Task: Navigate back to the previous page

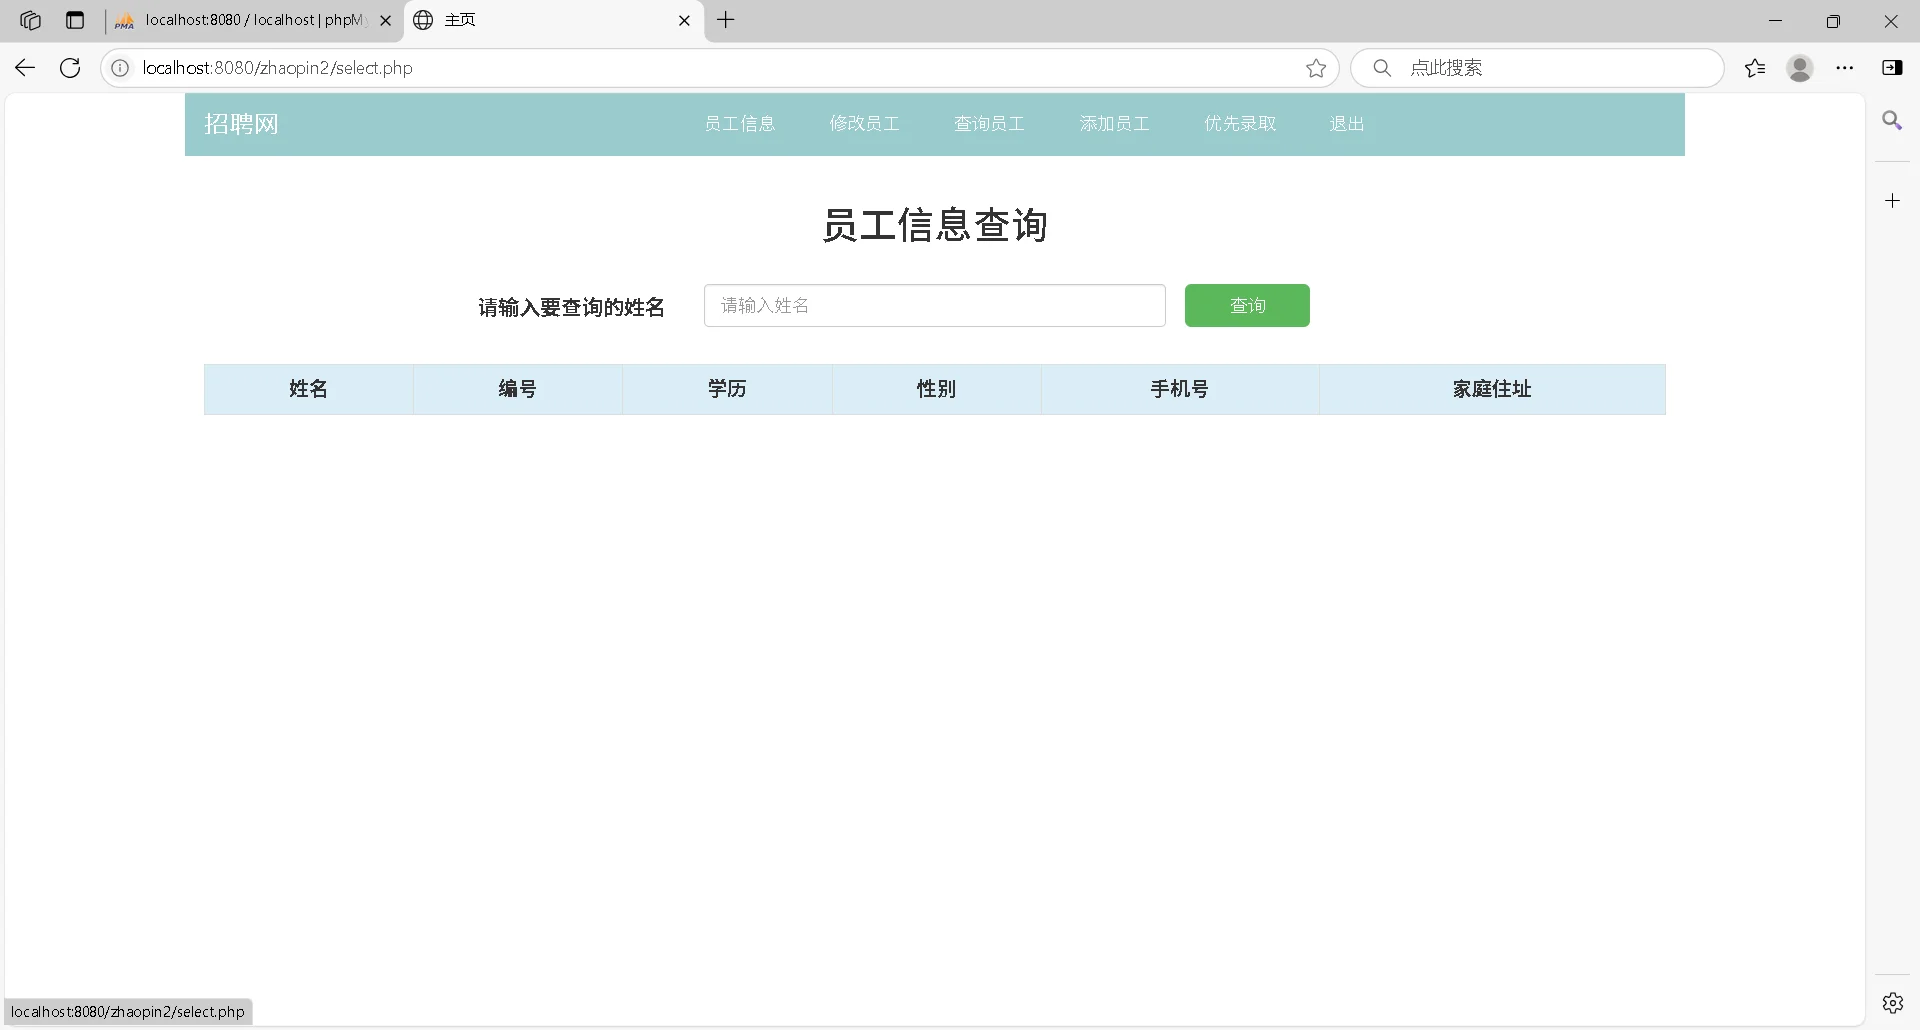Action: pos(24,67)
